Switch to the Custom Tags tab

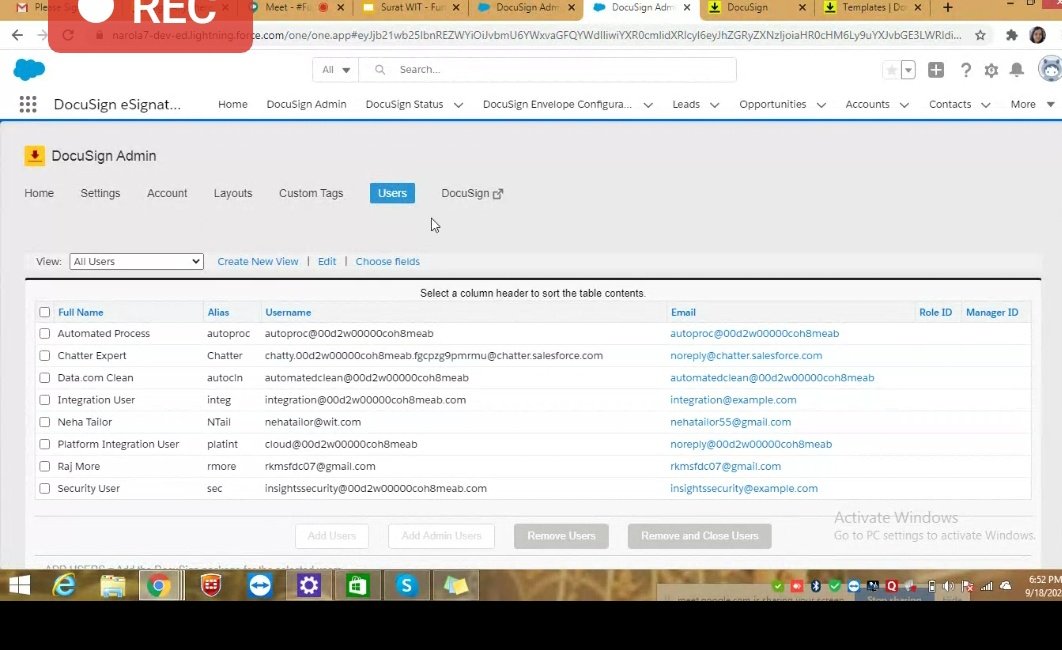pos(311,193)
